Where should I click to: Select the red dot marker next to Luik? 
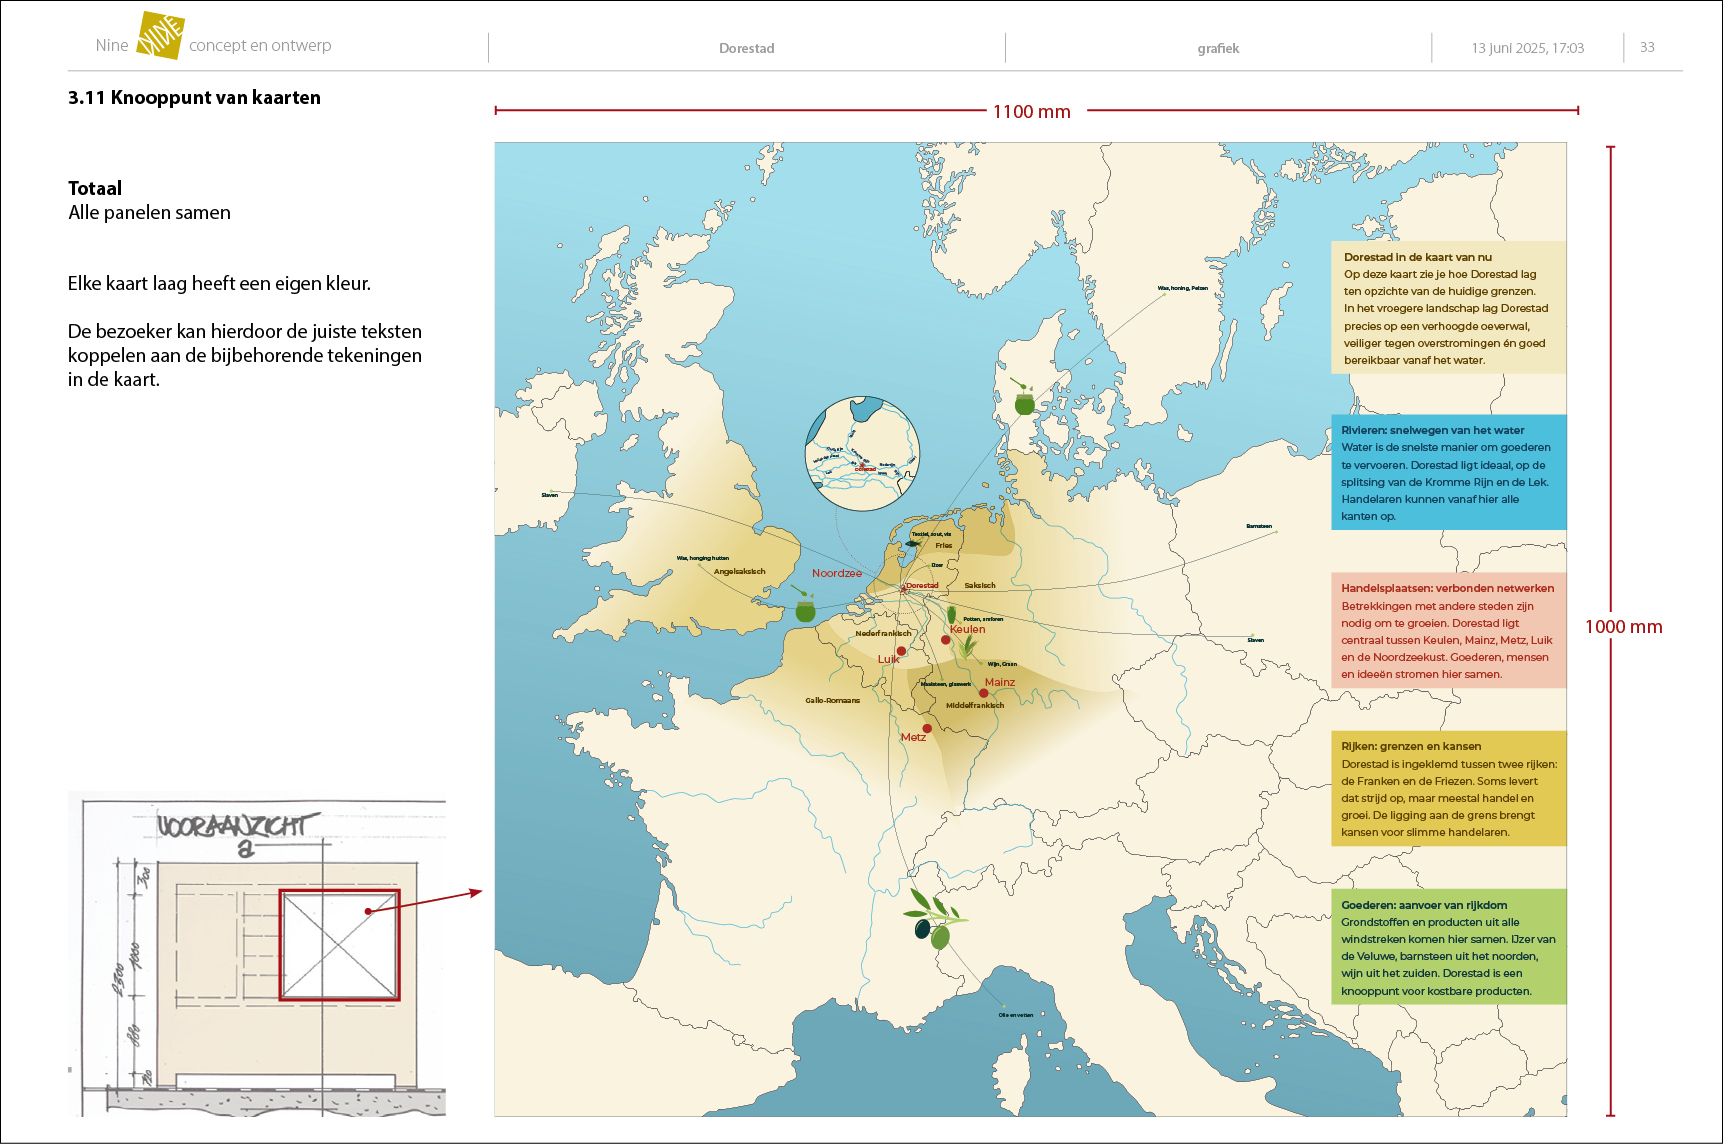point(901,651)
